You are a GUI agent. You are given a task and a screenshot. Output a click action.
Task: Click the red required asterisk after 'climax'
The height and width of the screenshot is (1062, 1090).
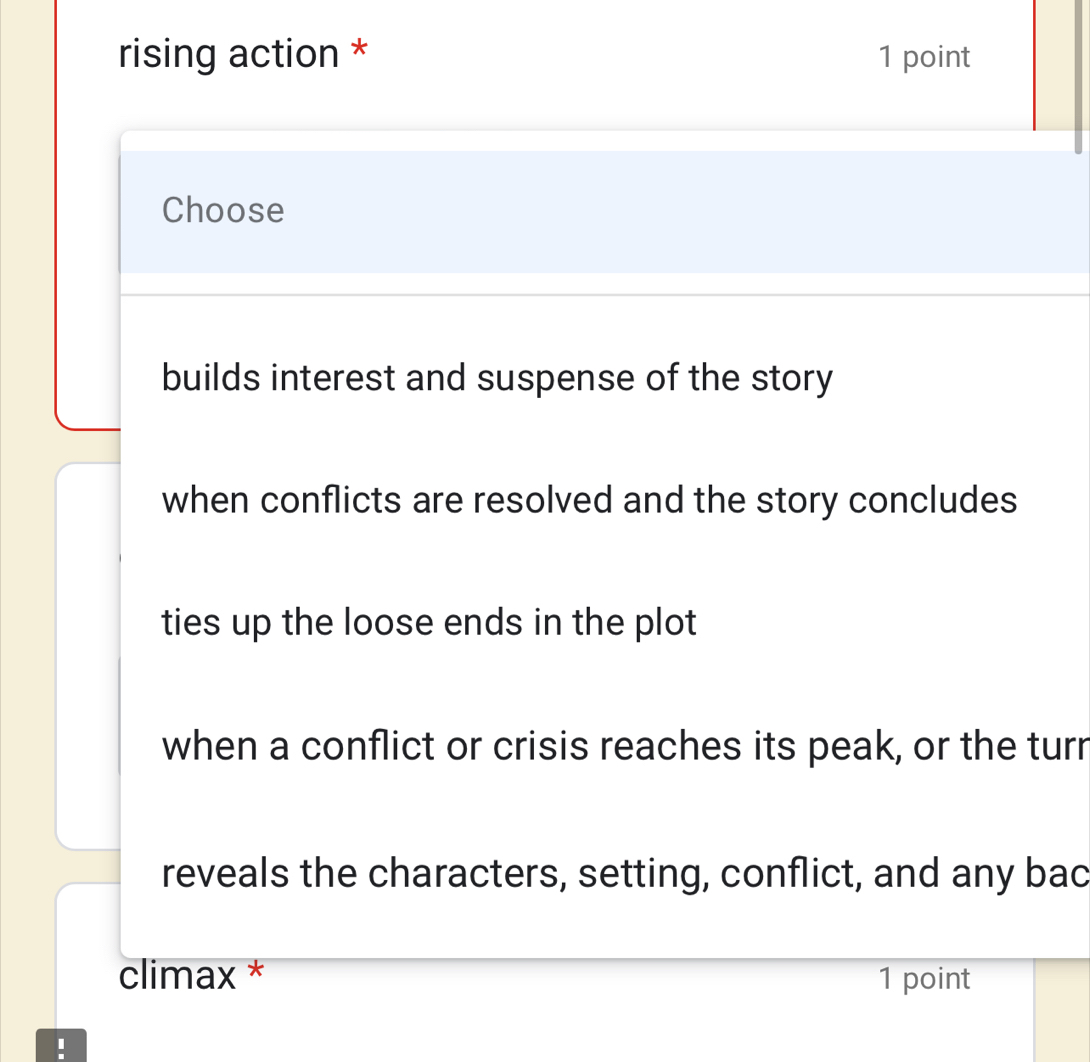click(x=256, y=970)
